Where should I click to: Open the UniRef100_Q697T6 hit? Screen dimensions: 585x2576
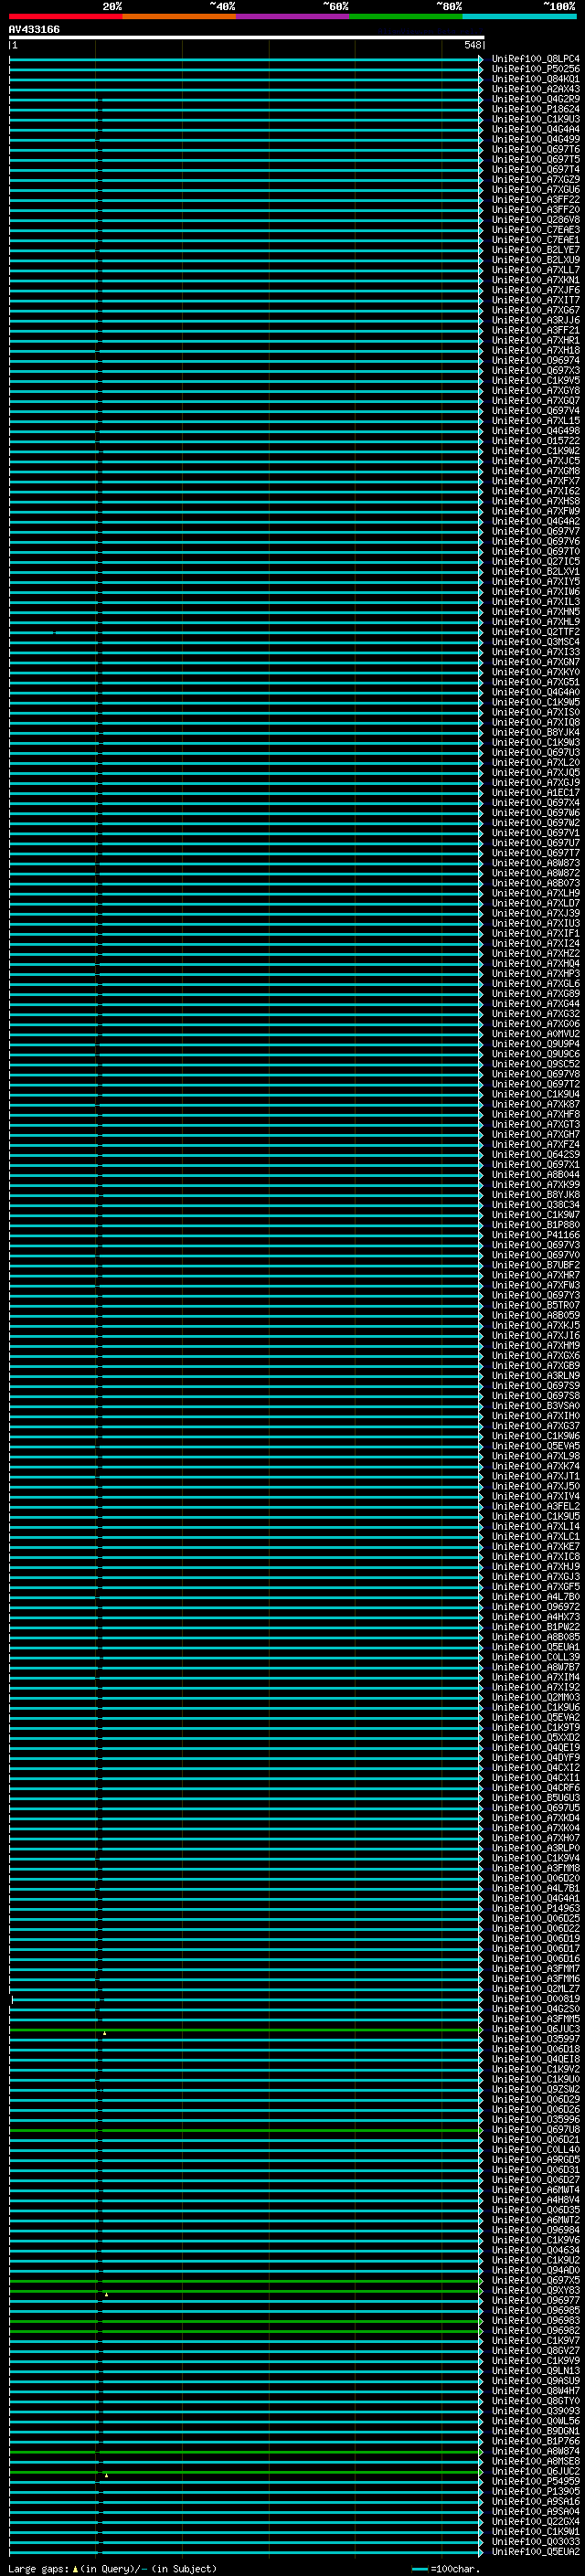tap(535, 149)
